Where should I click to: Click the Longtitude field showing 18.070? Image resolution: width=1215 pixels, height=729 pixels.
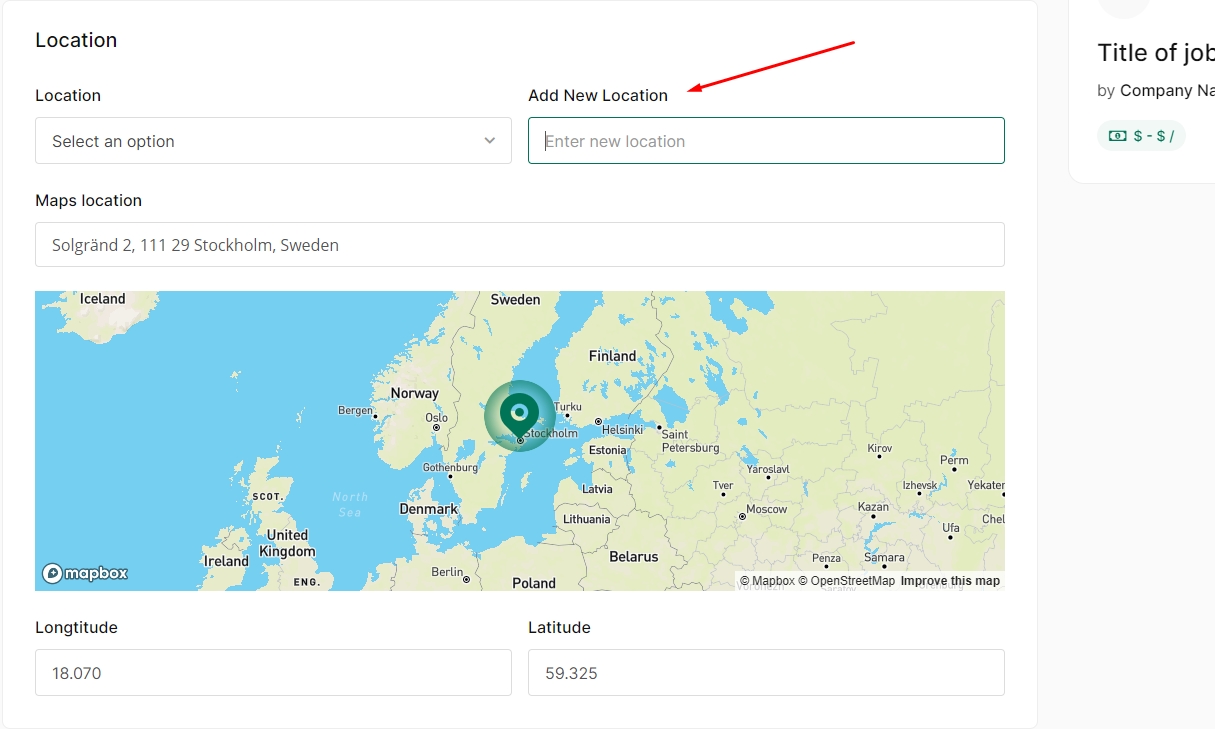pos(273,673)
